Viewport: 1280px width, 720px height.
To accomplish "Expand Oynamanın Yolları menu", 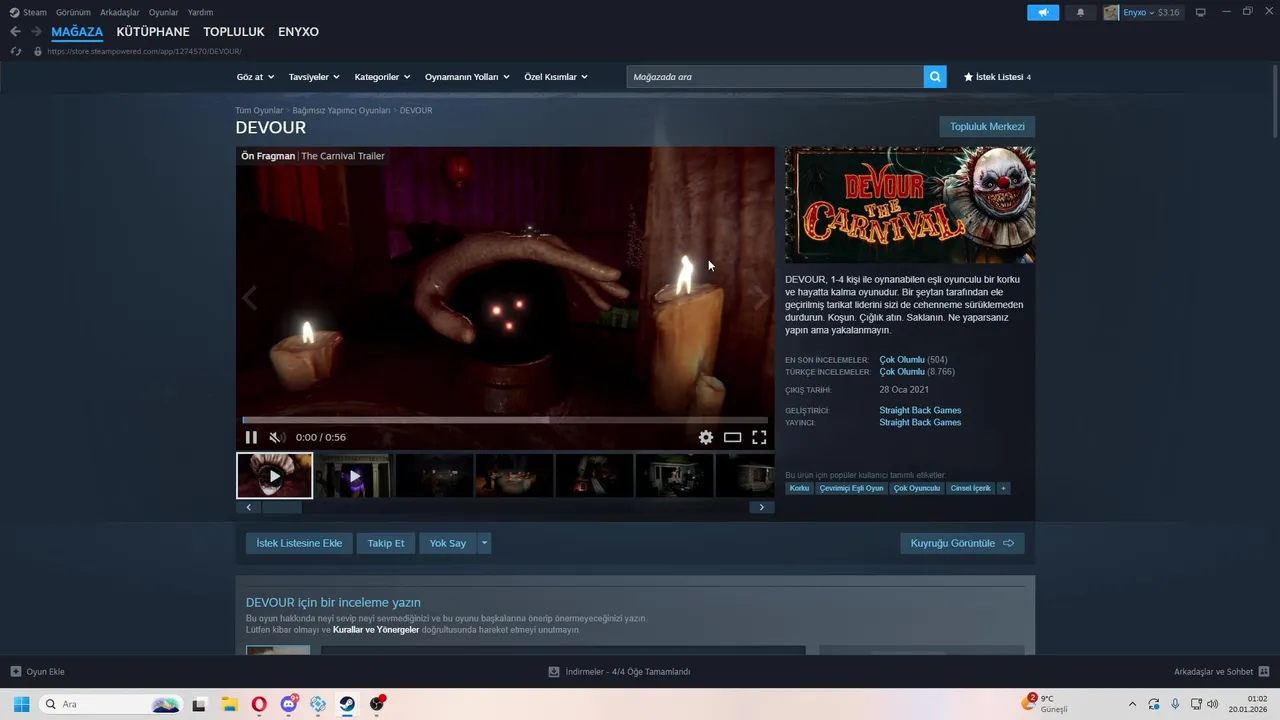I will point(467,77).
